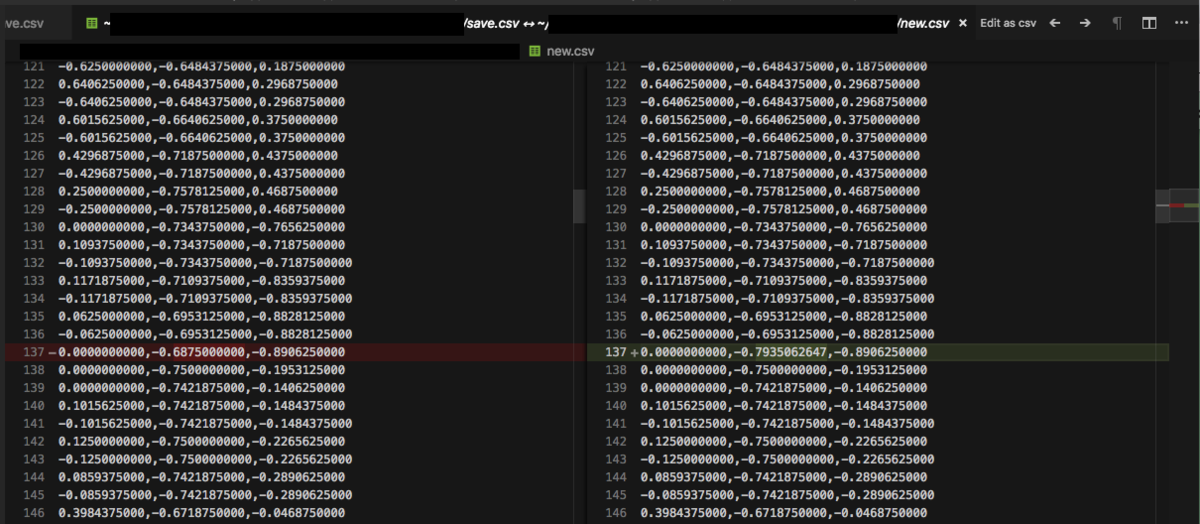Click line number 137 in the left pane

point(33,352)
